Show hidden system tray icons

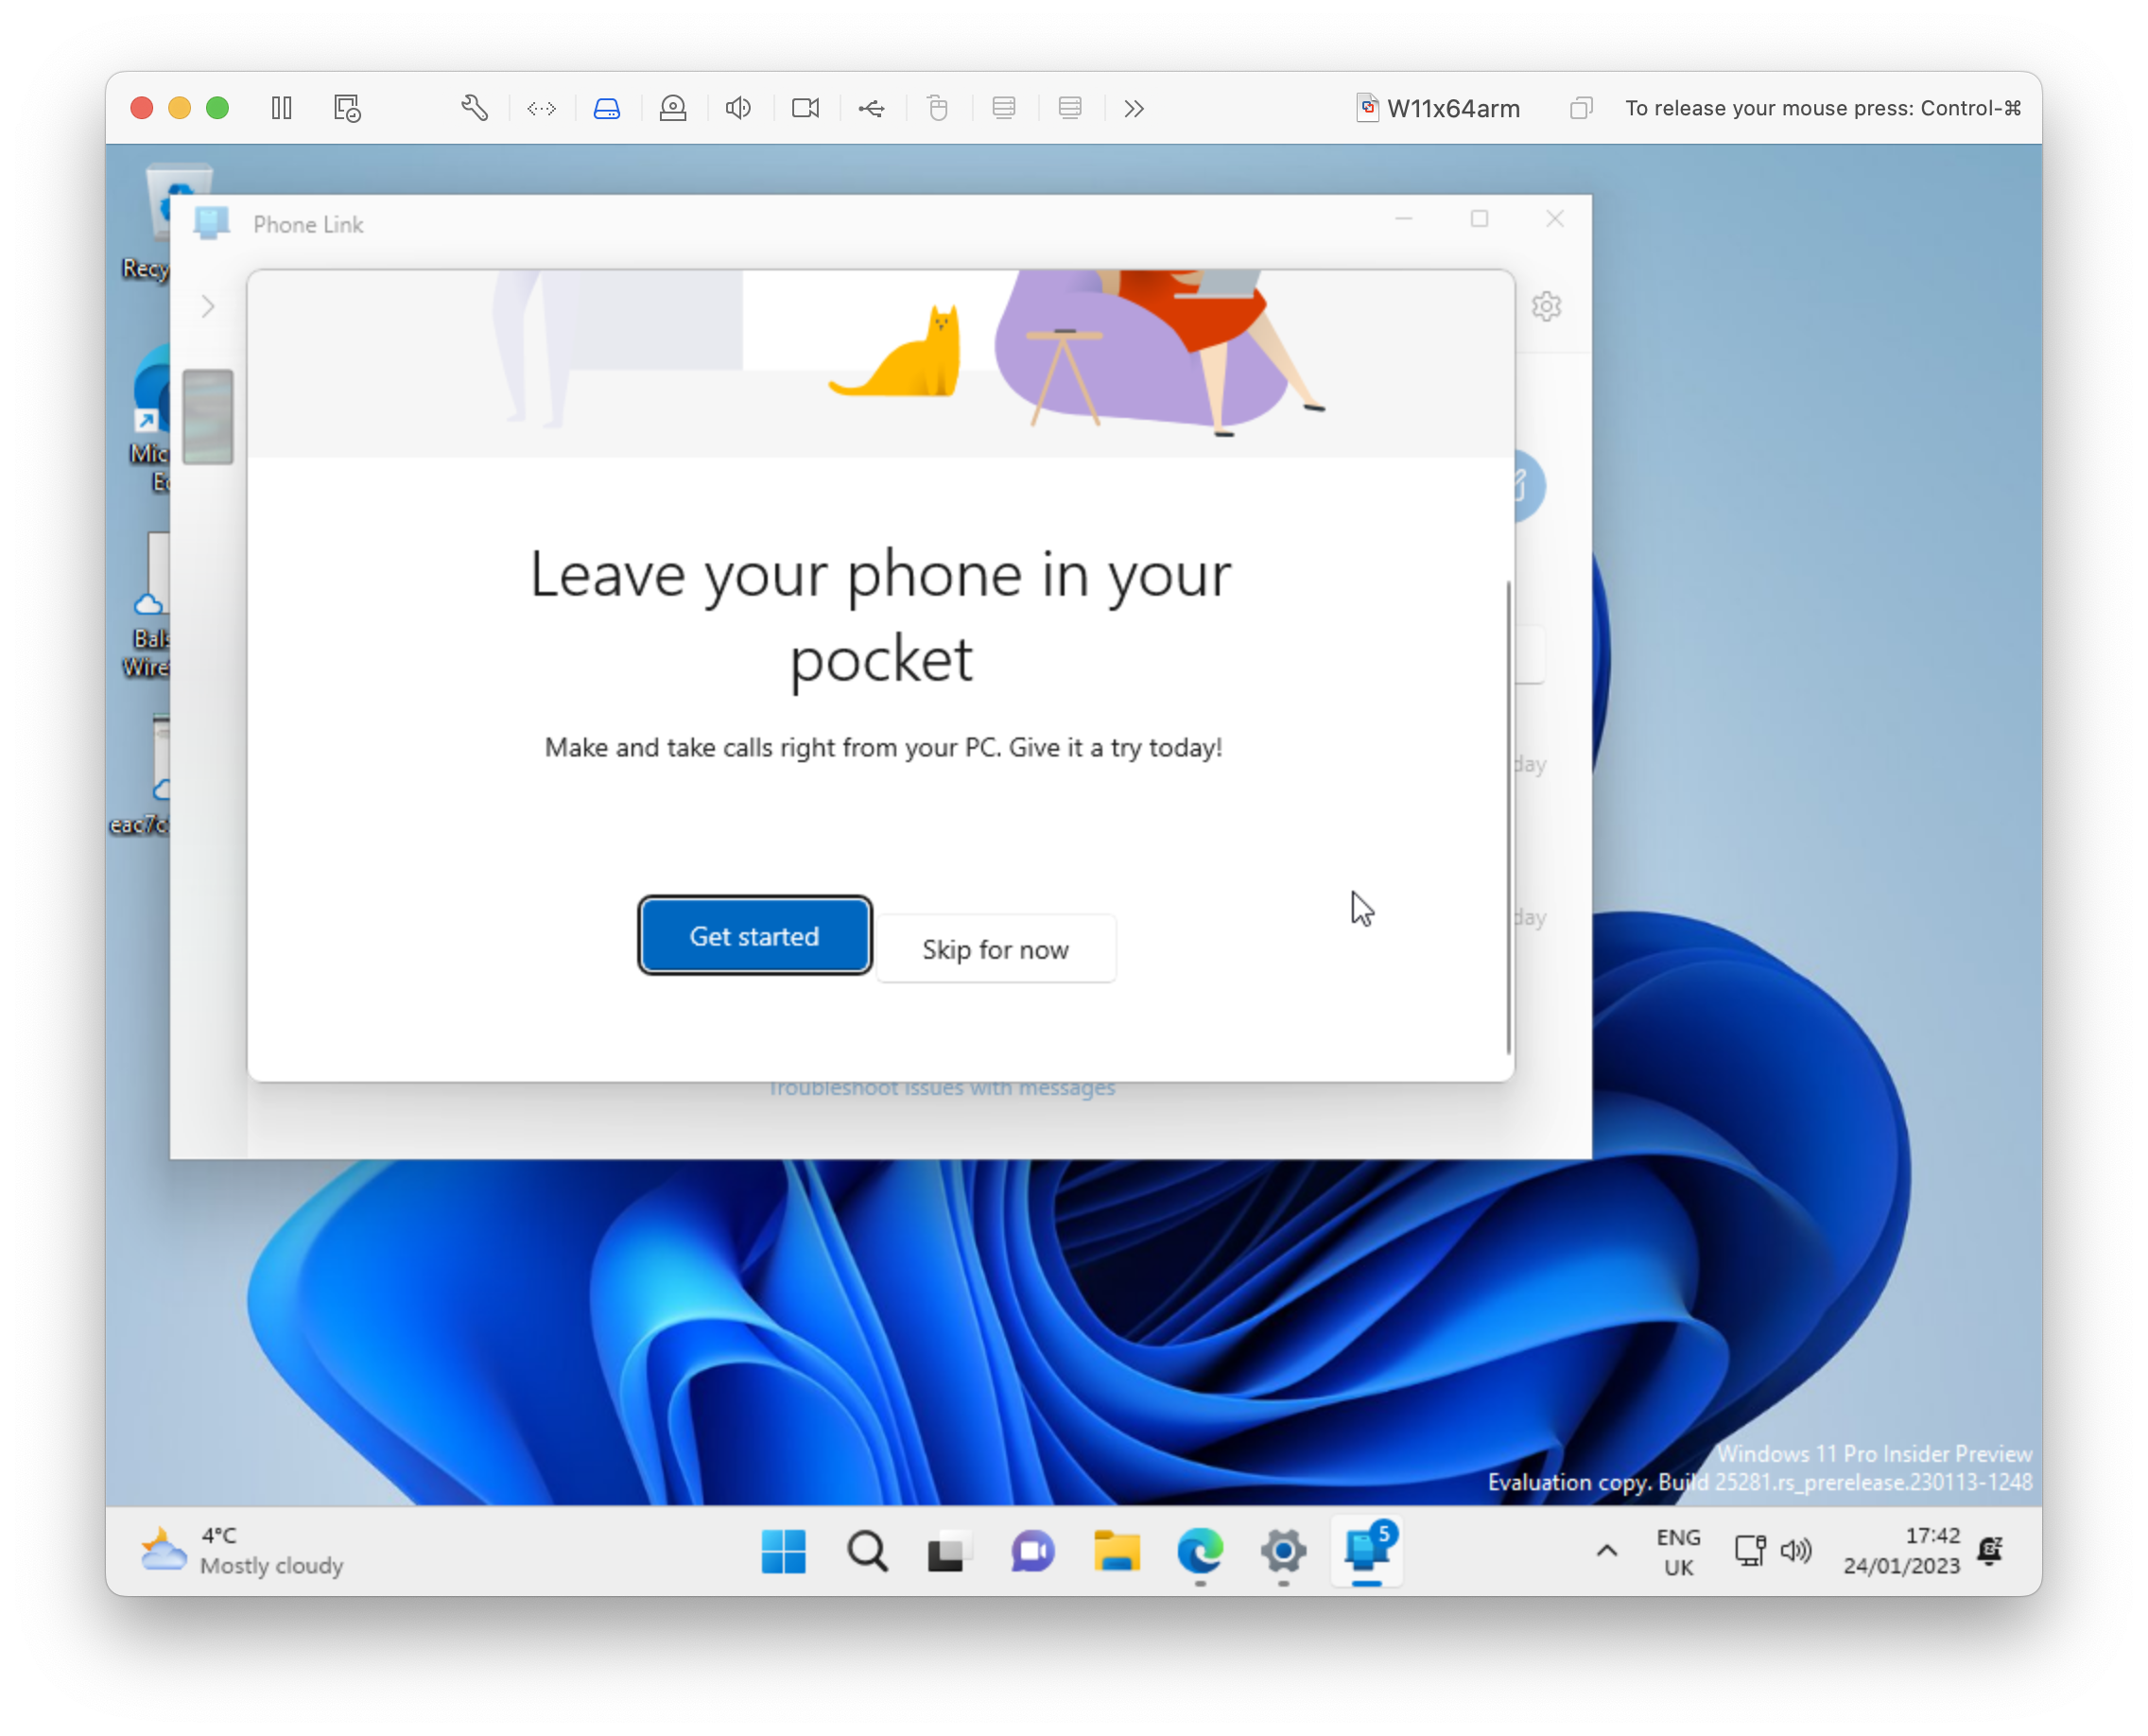[x=1606, y=1551]
